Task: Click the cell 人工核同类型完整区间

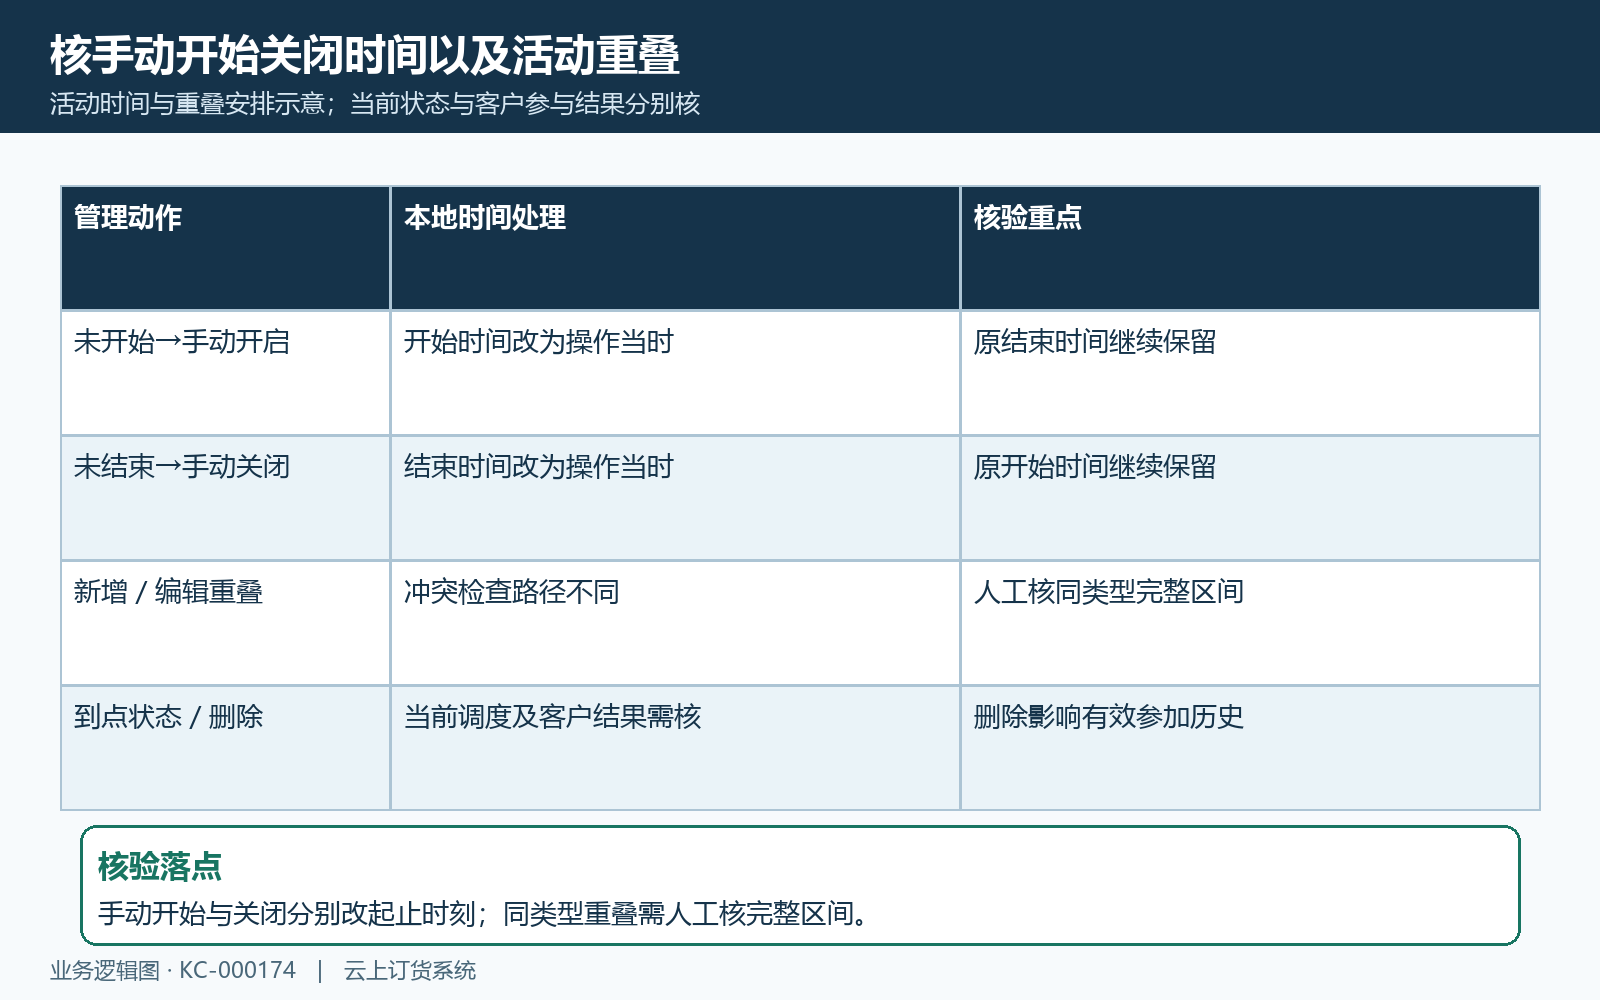Action: (x=1250, y=623)
